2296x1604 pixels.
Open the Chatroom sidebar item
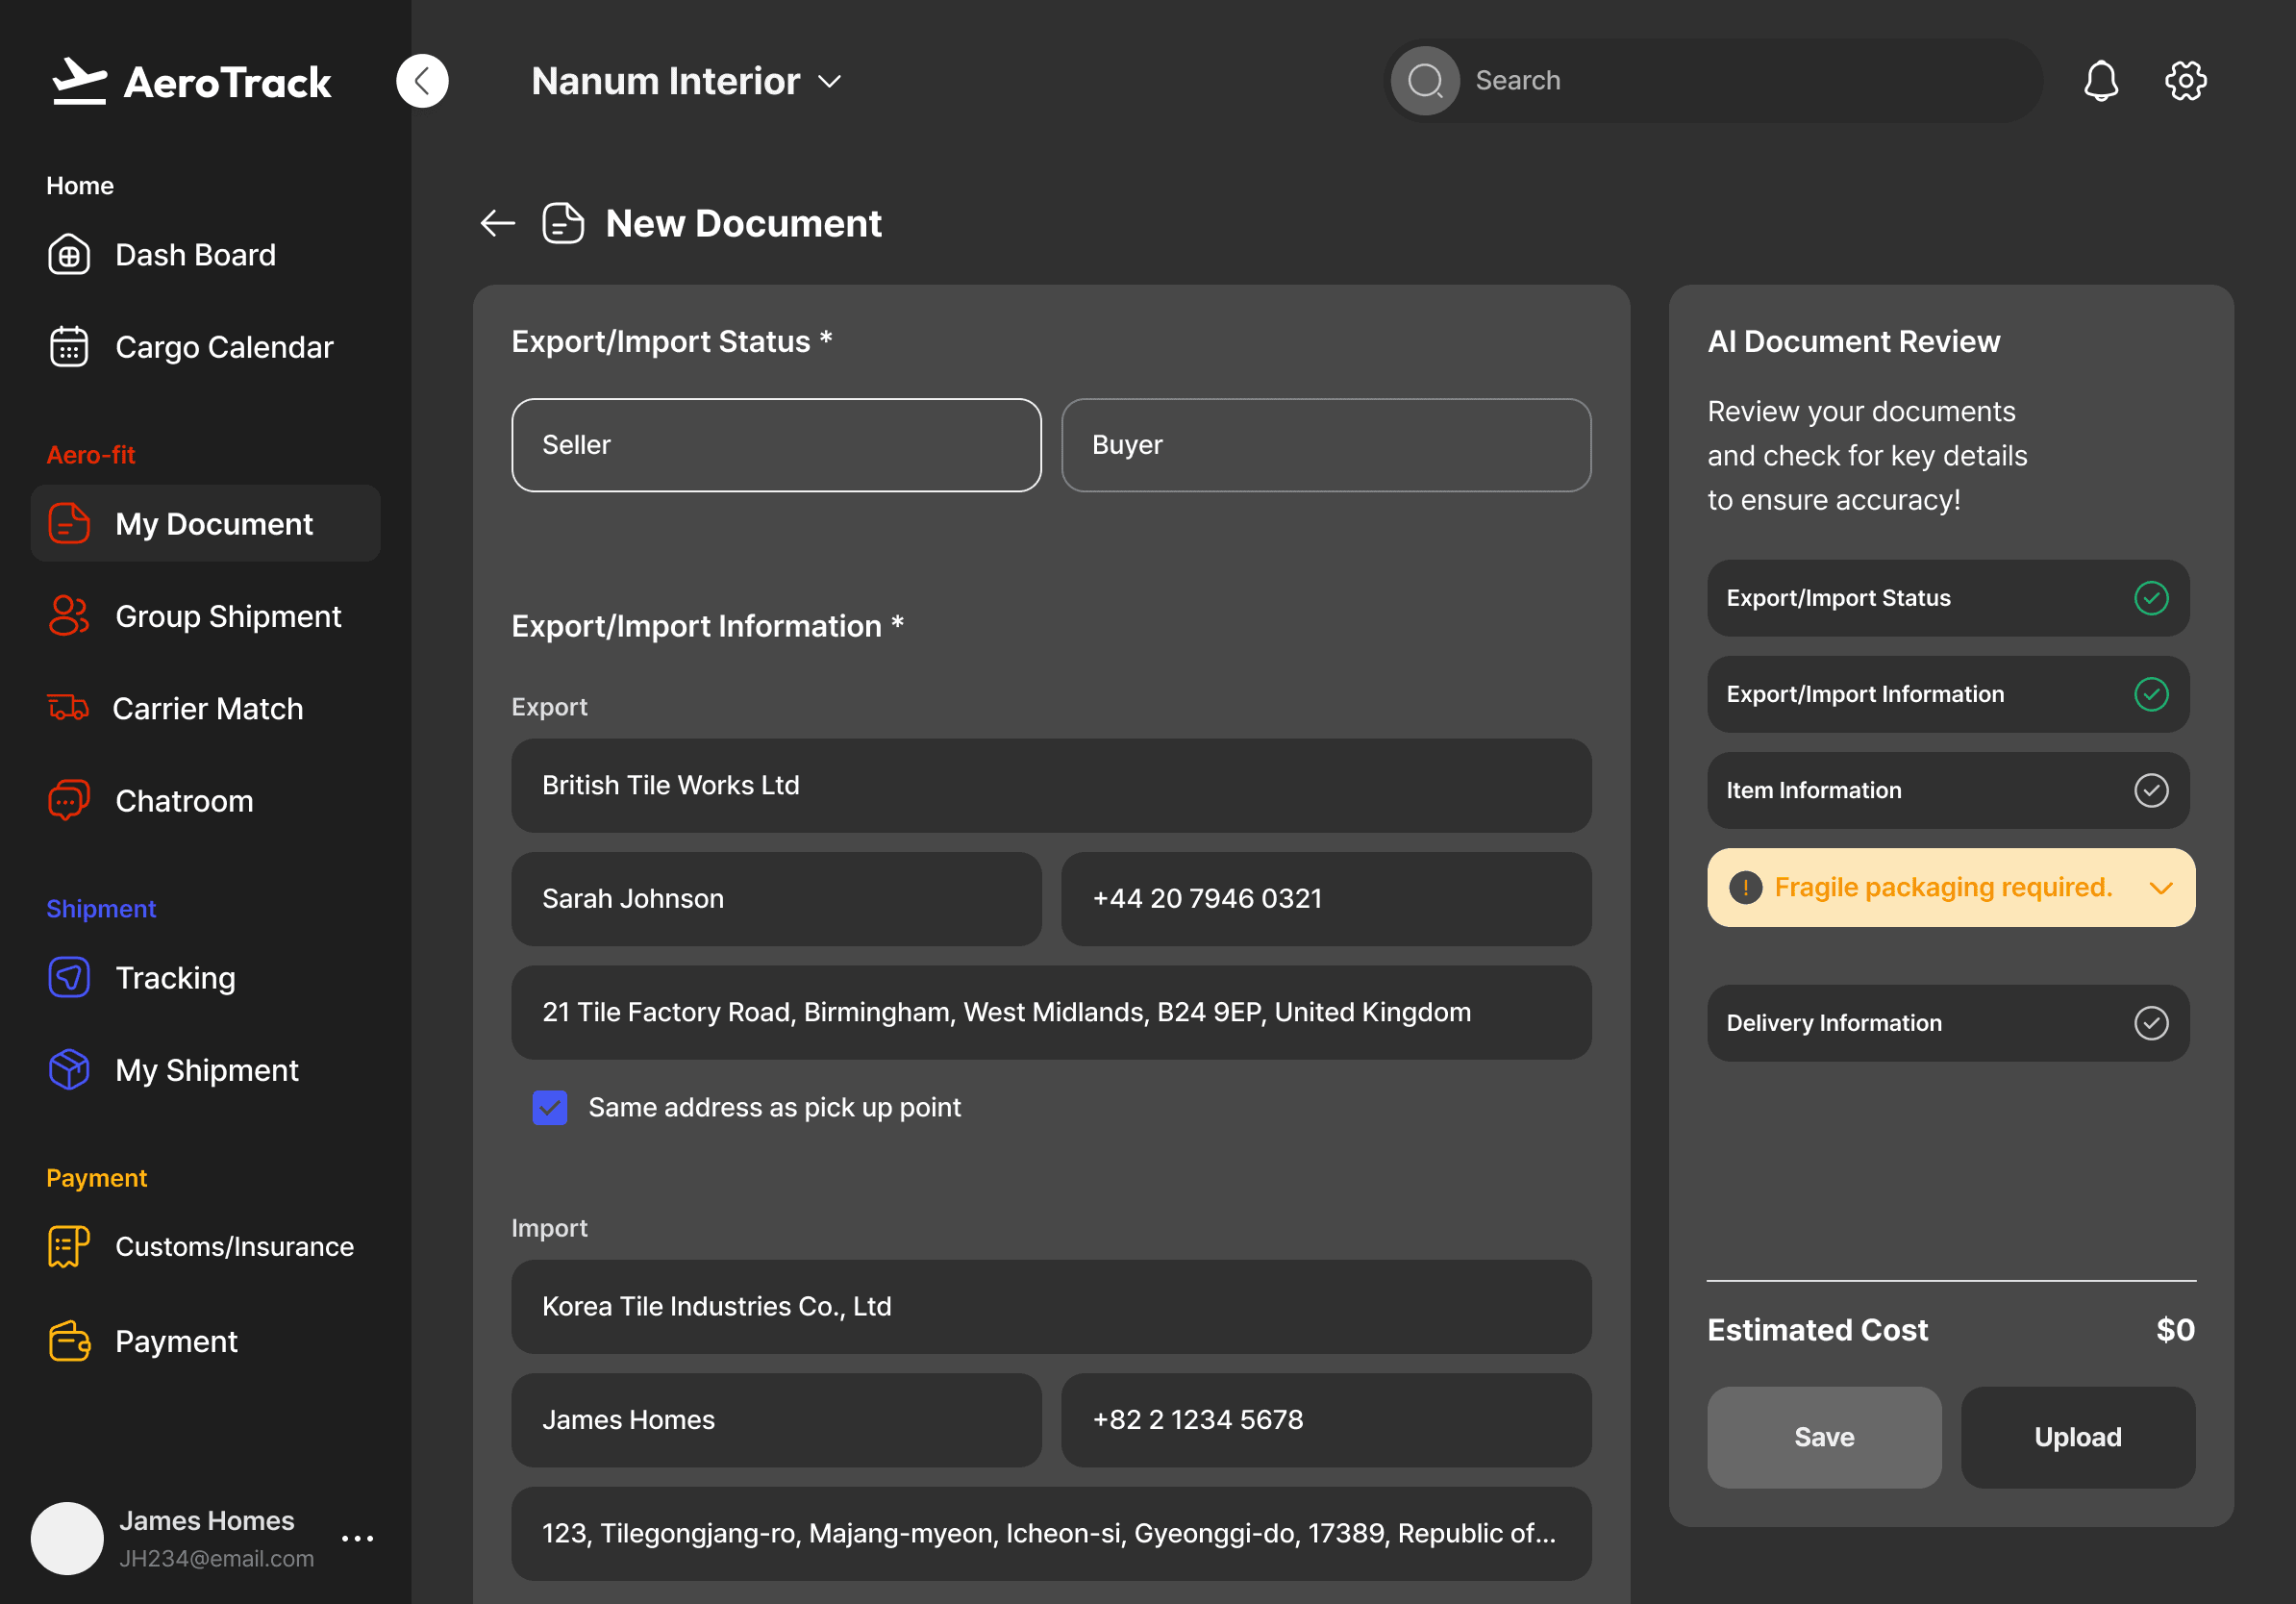click(184, 801)
